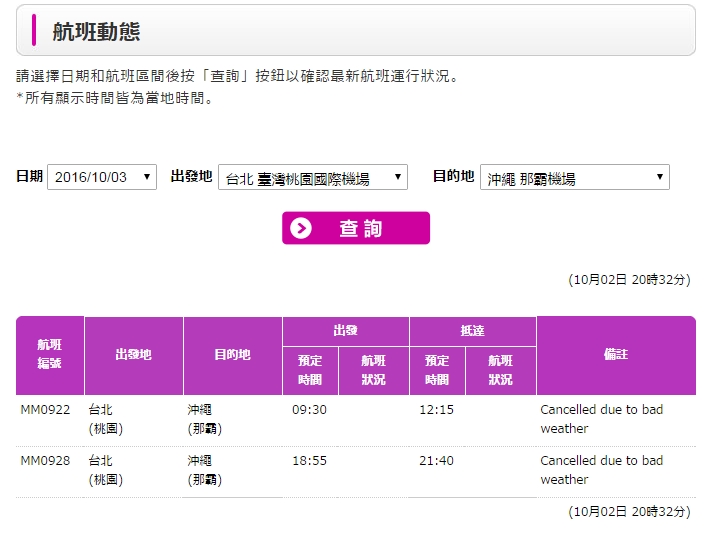Click MM0928 remark Cancelled due to bad weather
The height and width of the screenshot is (541, 725).
pyautogui.click(x=602, y=470)
